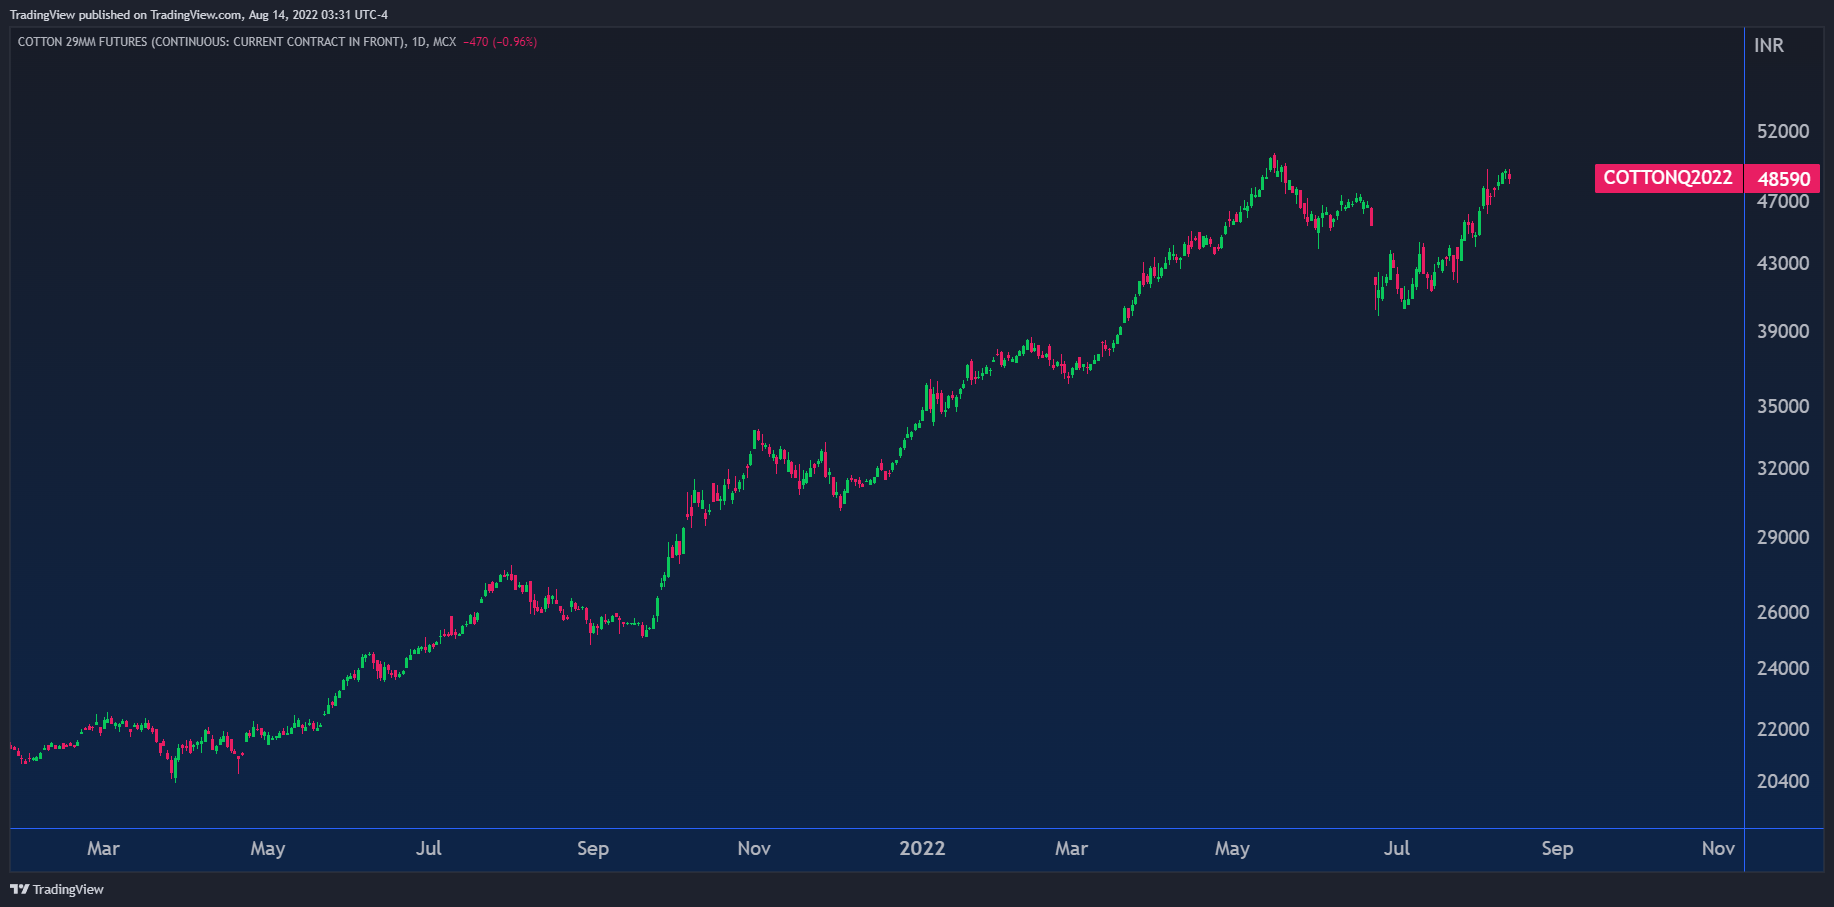This screenshot has width=1834, height=907.
Task: Click the 29000 price axis label
Action: pos(1783,537)
